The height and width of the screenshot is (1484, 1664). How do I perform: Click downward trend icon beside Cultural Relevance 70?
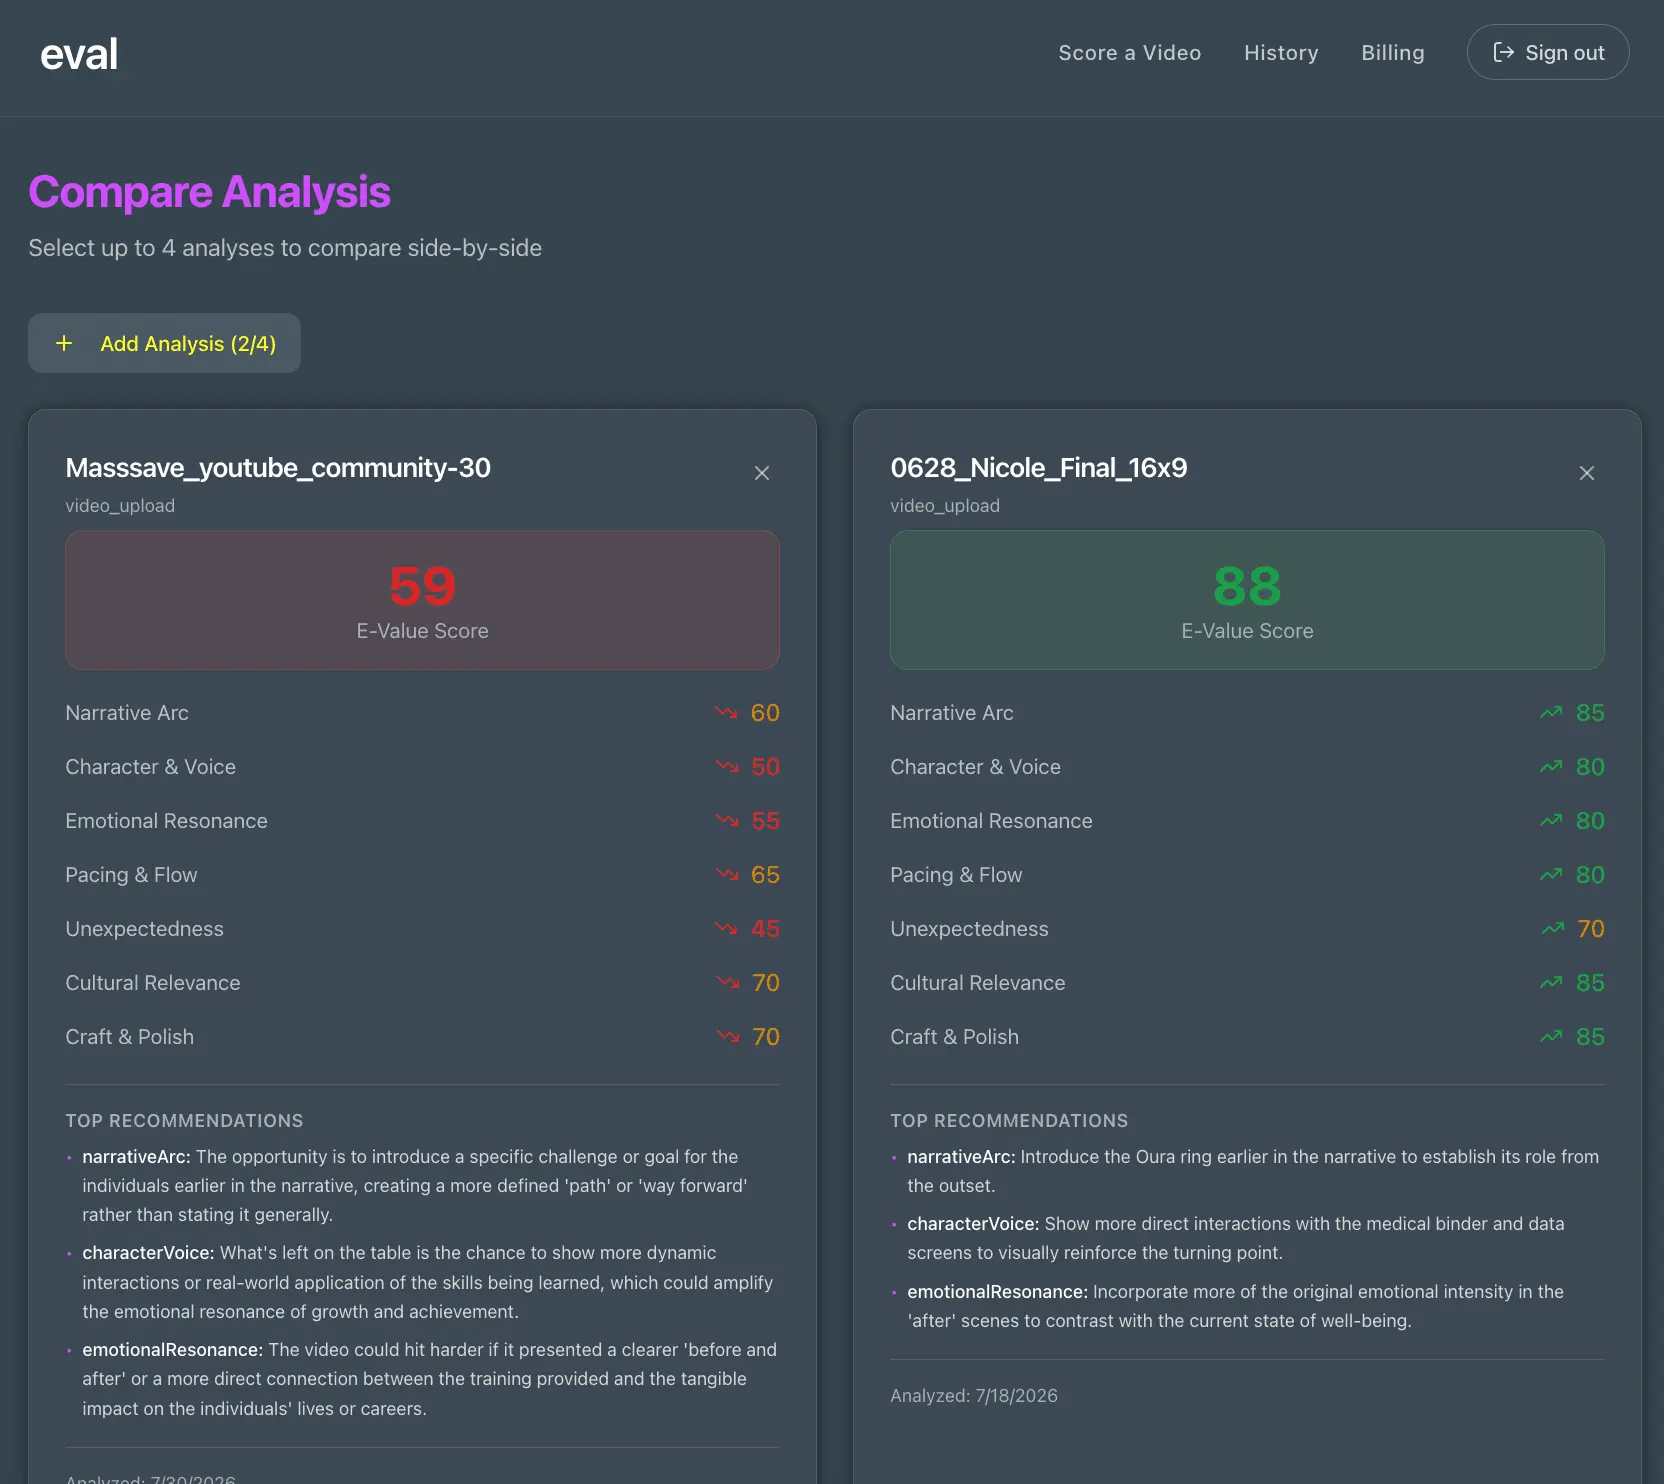pos(728,983)
